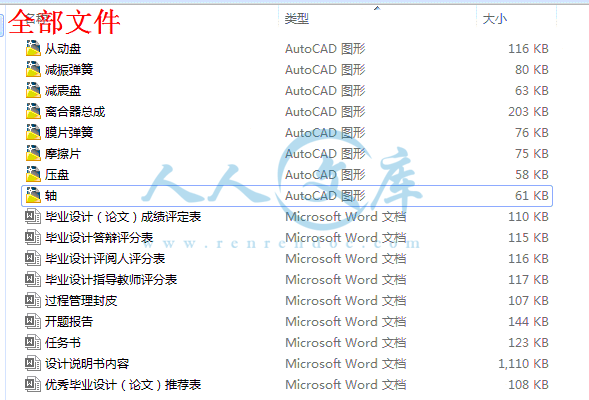589x400 pixels.
Task: Click the 63 KB size of 减震盘
Action: [532, 91]
